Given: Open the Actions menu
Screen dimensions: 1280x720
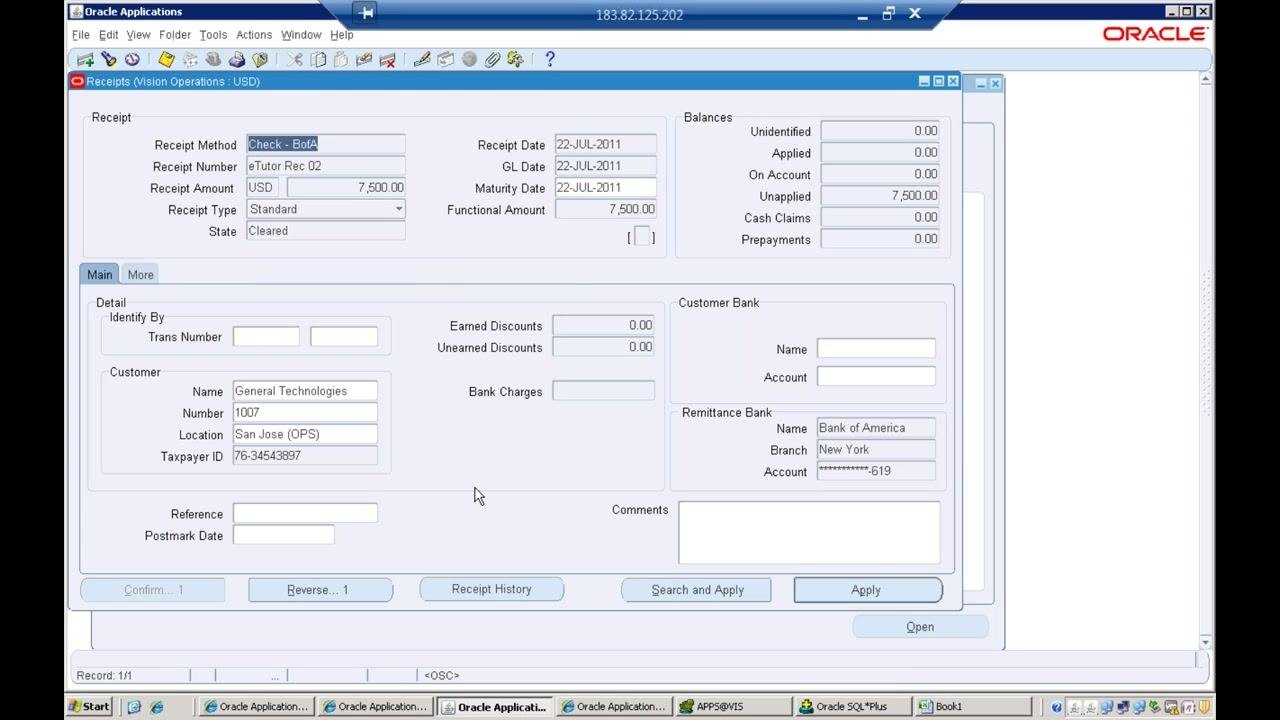Looking at the screenshot, I should tap(254, 35).
